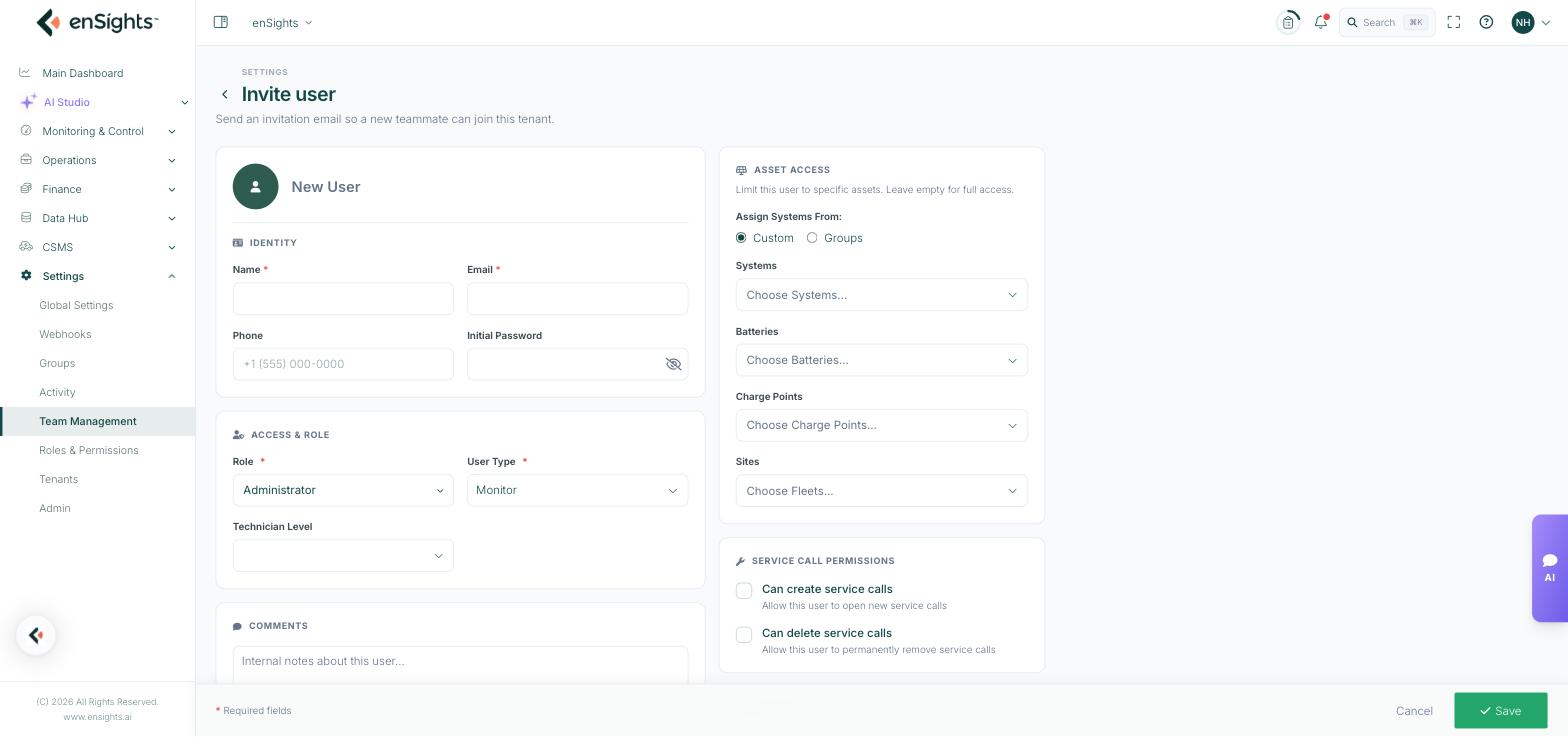Select the Groups radio option
1568x737 pixels.
[812, 238]
